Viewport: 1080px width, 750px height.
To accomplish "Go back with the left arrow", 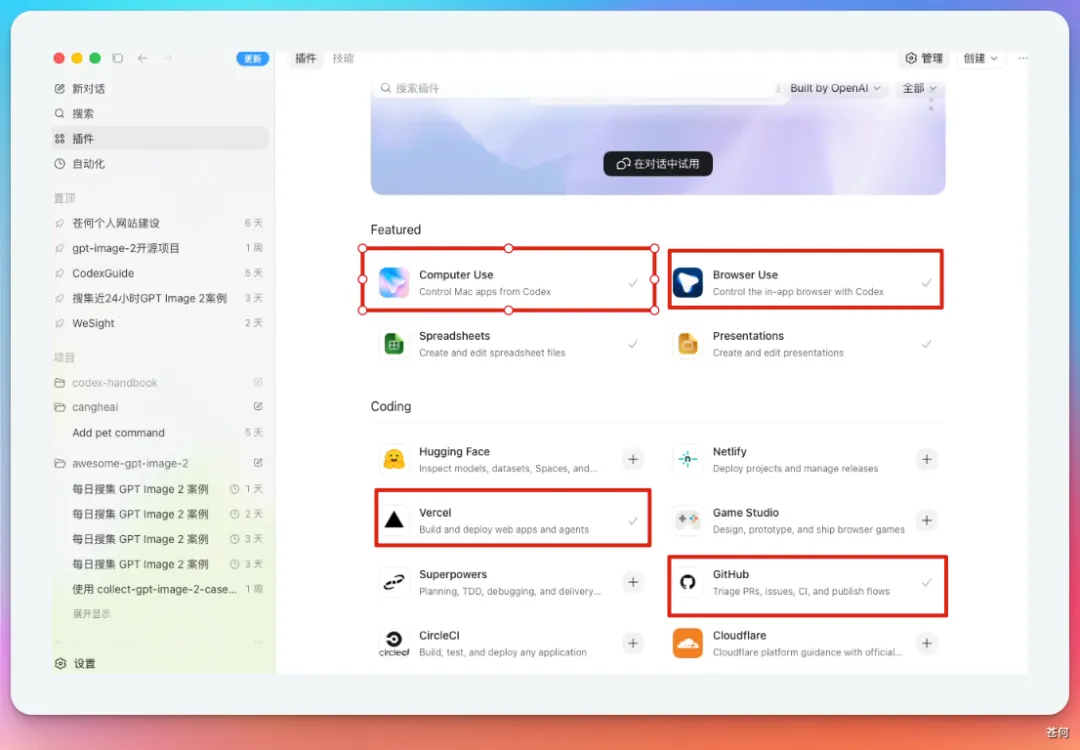I will [143, 59].
